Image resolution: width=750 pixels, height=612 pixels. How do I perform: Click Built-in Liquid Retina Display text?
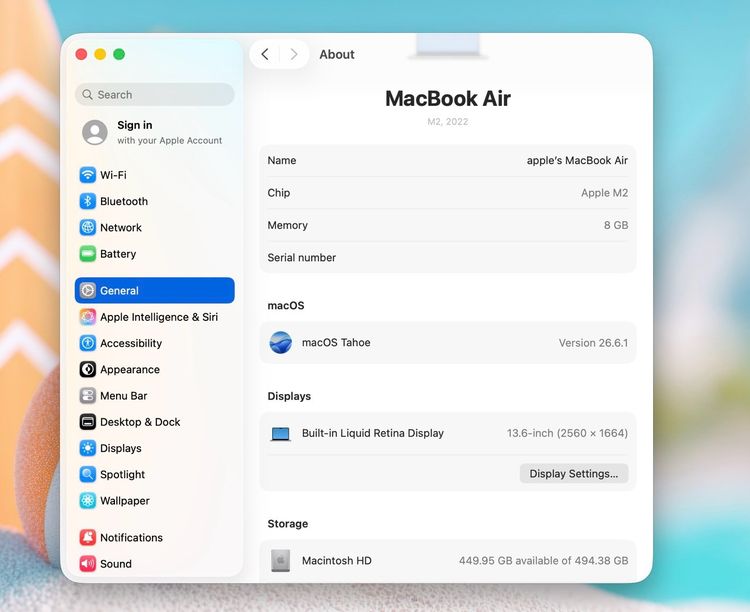tap(373, 433)
